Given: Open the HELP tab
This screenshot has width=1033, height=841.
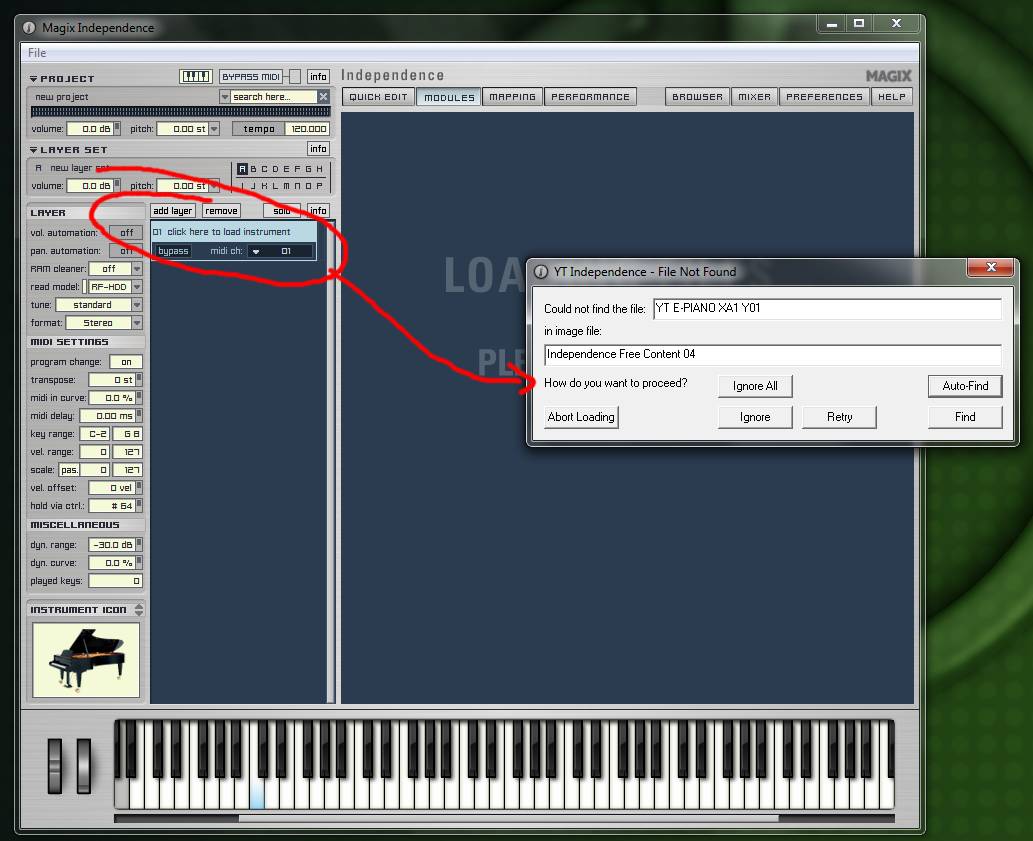Looking at the screenshot, I should click(x=891, y=97).
